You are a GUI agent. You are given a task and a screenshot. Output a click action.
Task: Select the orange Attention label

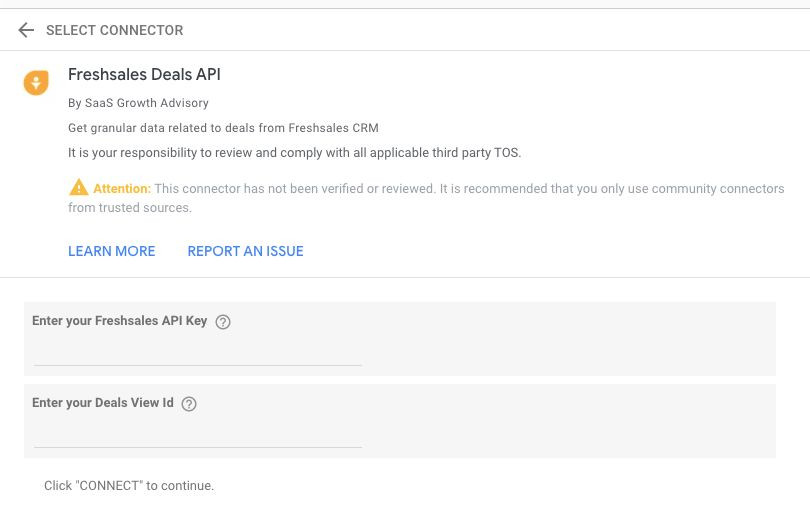tap(122, 189)
